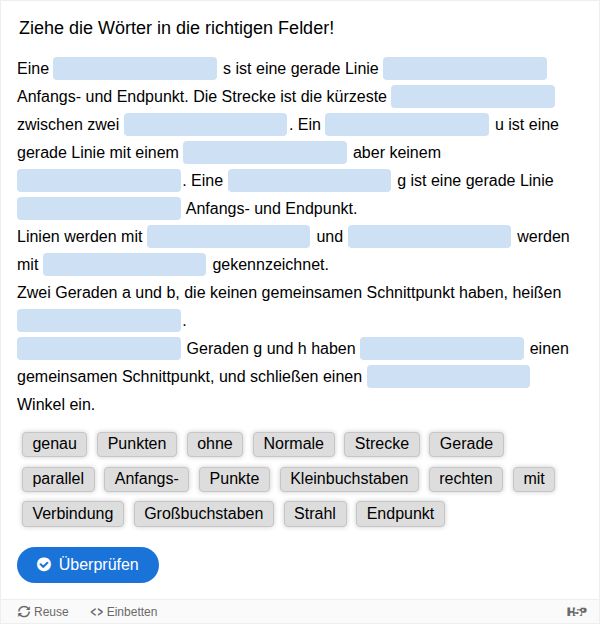Select the 'genau' word chip
The width and height of the screenshot is (600, 624).
coord(55,444)
